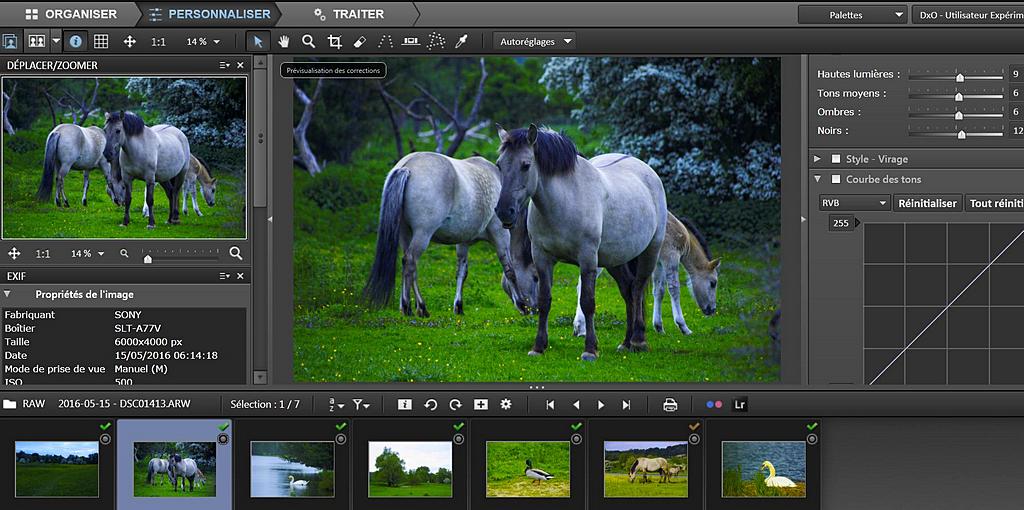The width and height of the screenshot is (1024, 510).
Task: Open the navigator 14 % zoom dropdown
Action: coord(87,254)
